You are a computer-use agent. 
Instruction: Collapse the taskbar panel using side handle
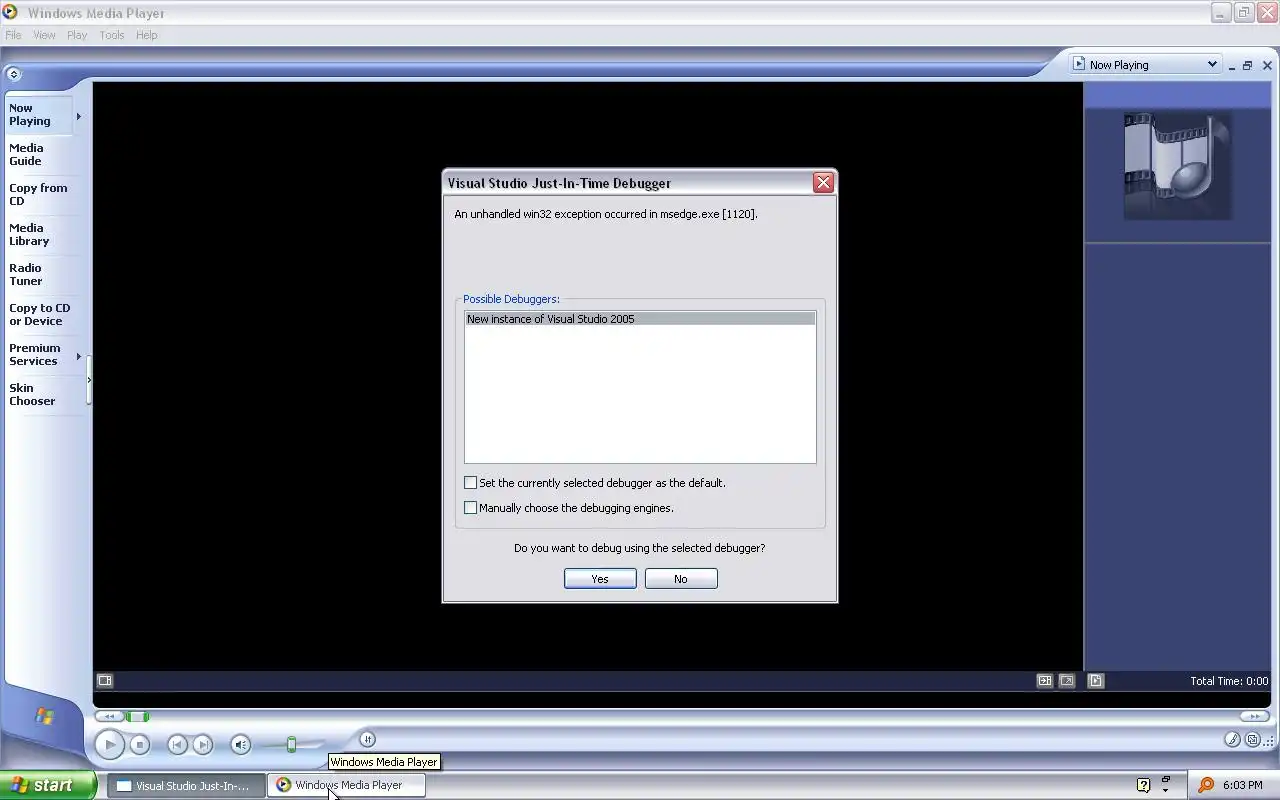pos(88,380)
